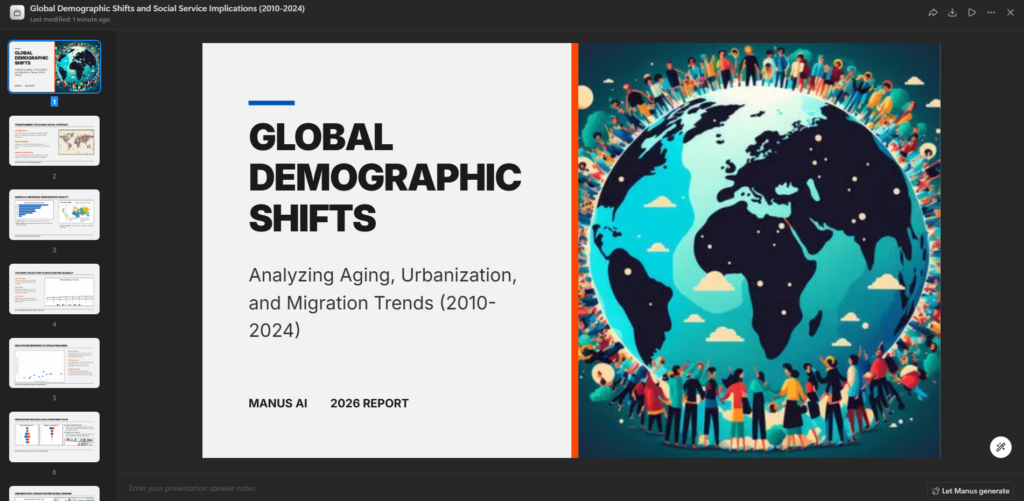Click the share arrow icon

tap(933, 12)
